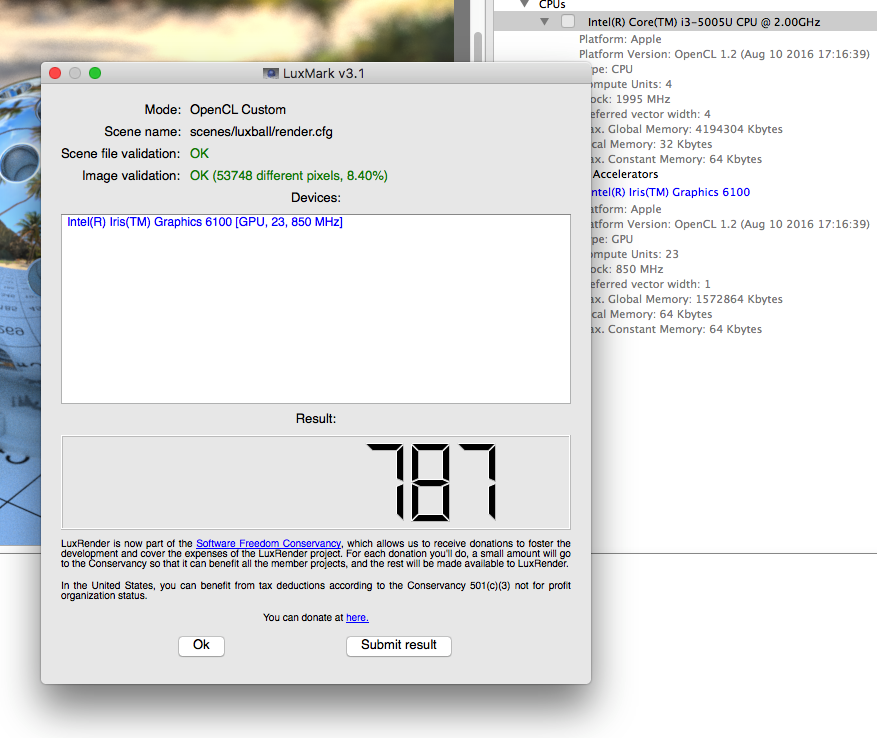The image size is (877, 738).
Task: Click 'Max. Global Memory: 4194304 Kbytes' row
Action: 687,129
